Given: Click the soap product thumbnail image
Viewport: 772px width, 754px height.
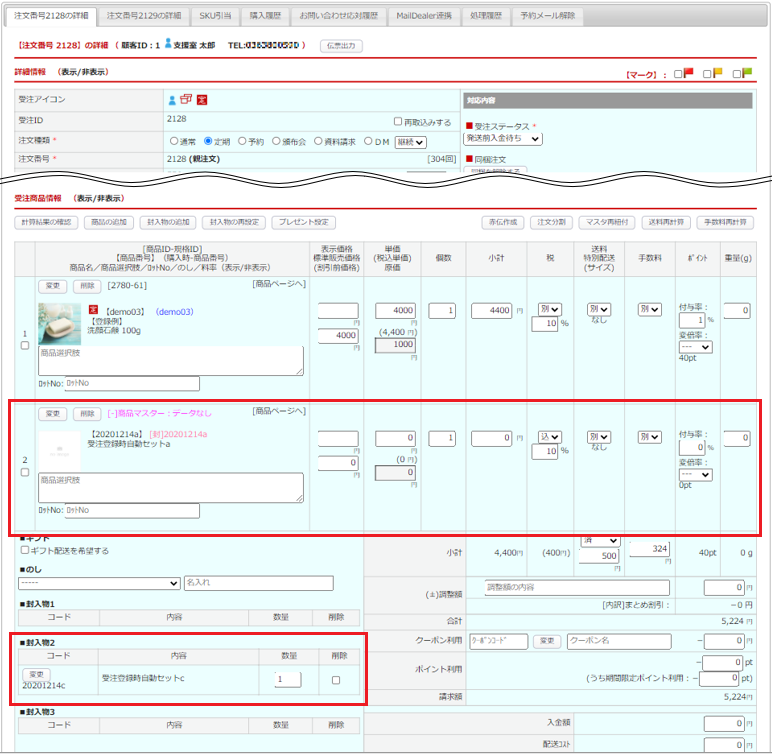Looking at the screenshot, I should [59, 324].
